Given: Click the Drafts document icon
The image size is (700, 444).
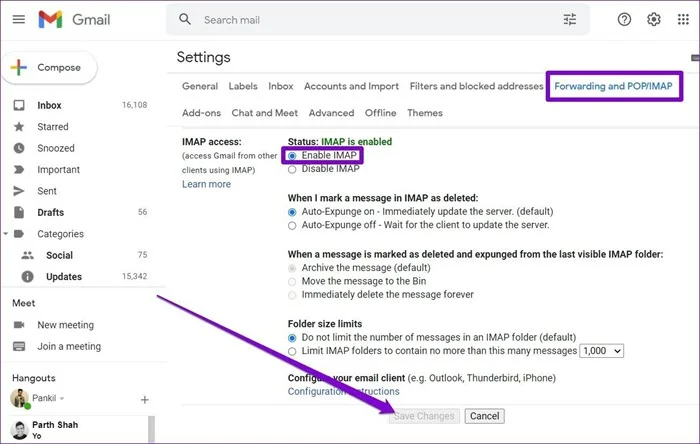Looking at the screenshot, I should pyautogui.click(x=19, y=212).
